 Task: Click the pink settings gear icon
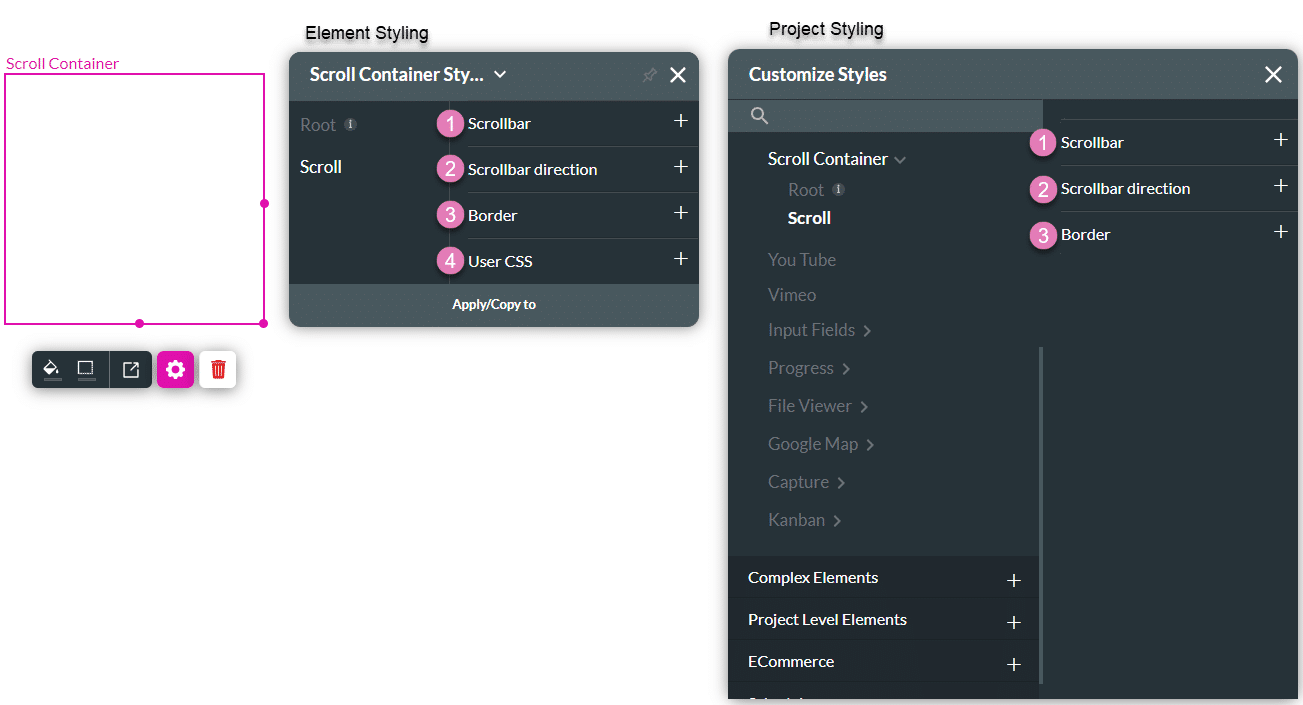175,369
